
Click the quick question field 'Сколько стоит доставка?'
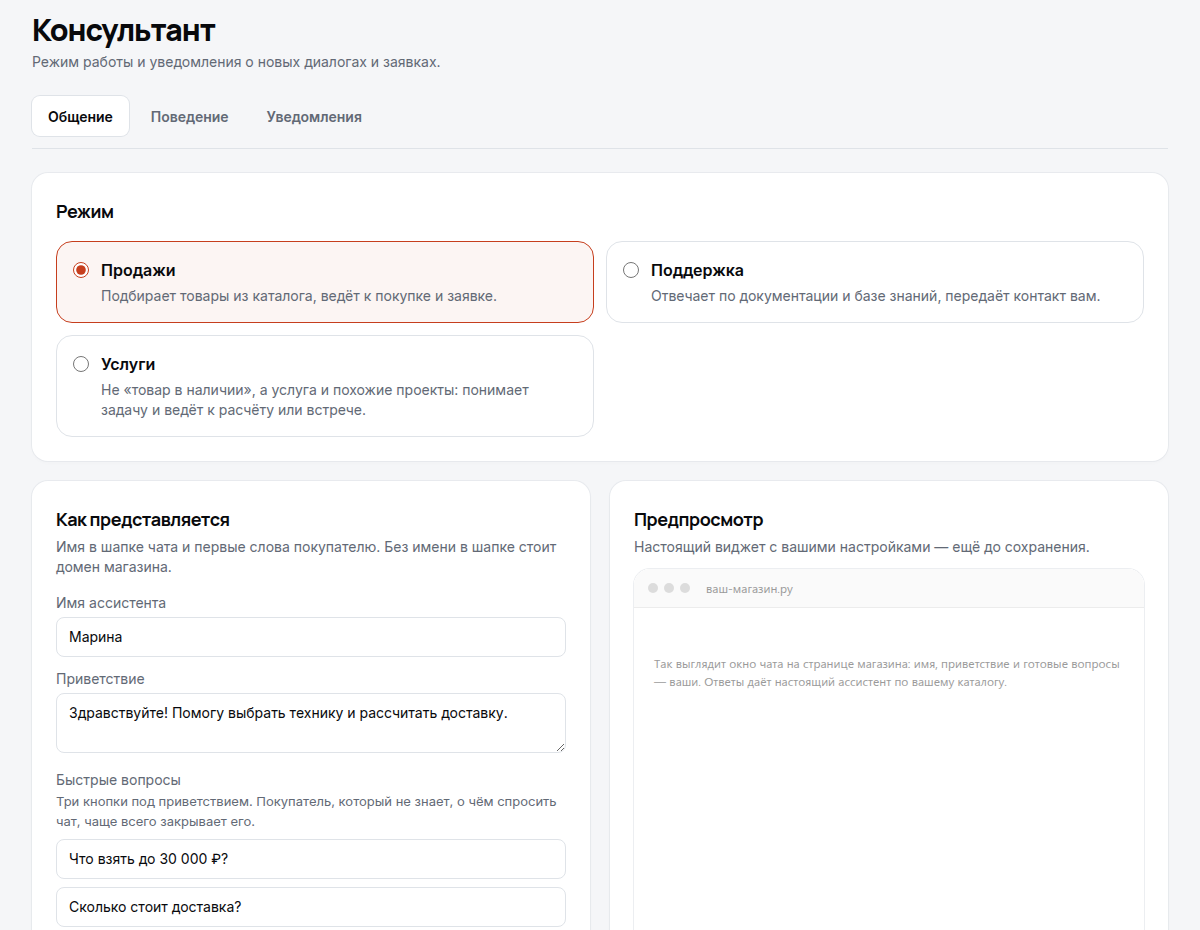311,907
